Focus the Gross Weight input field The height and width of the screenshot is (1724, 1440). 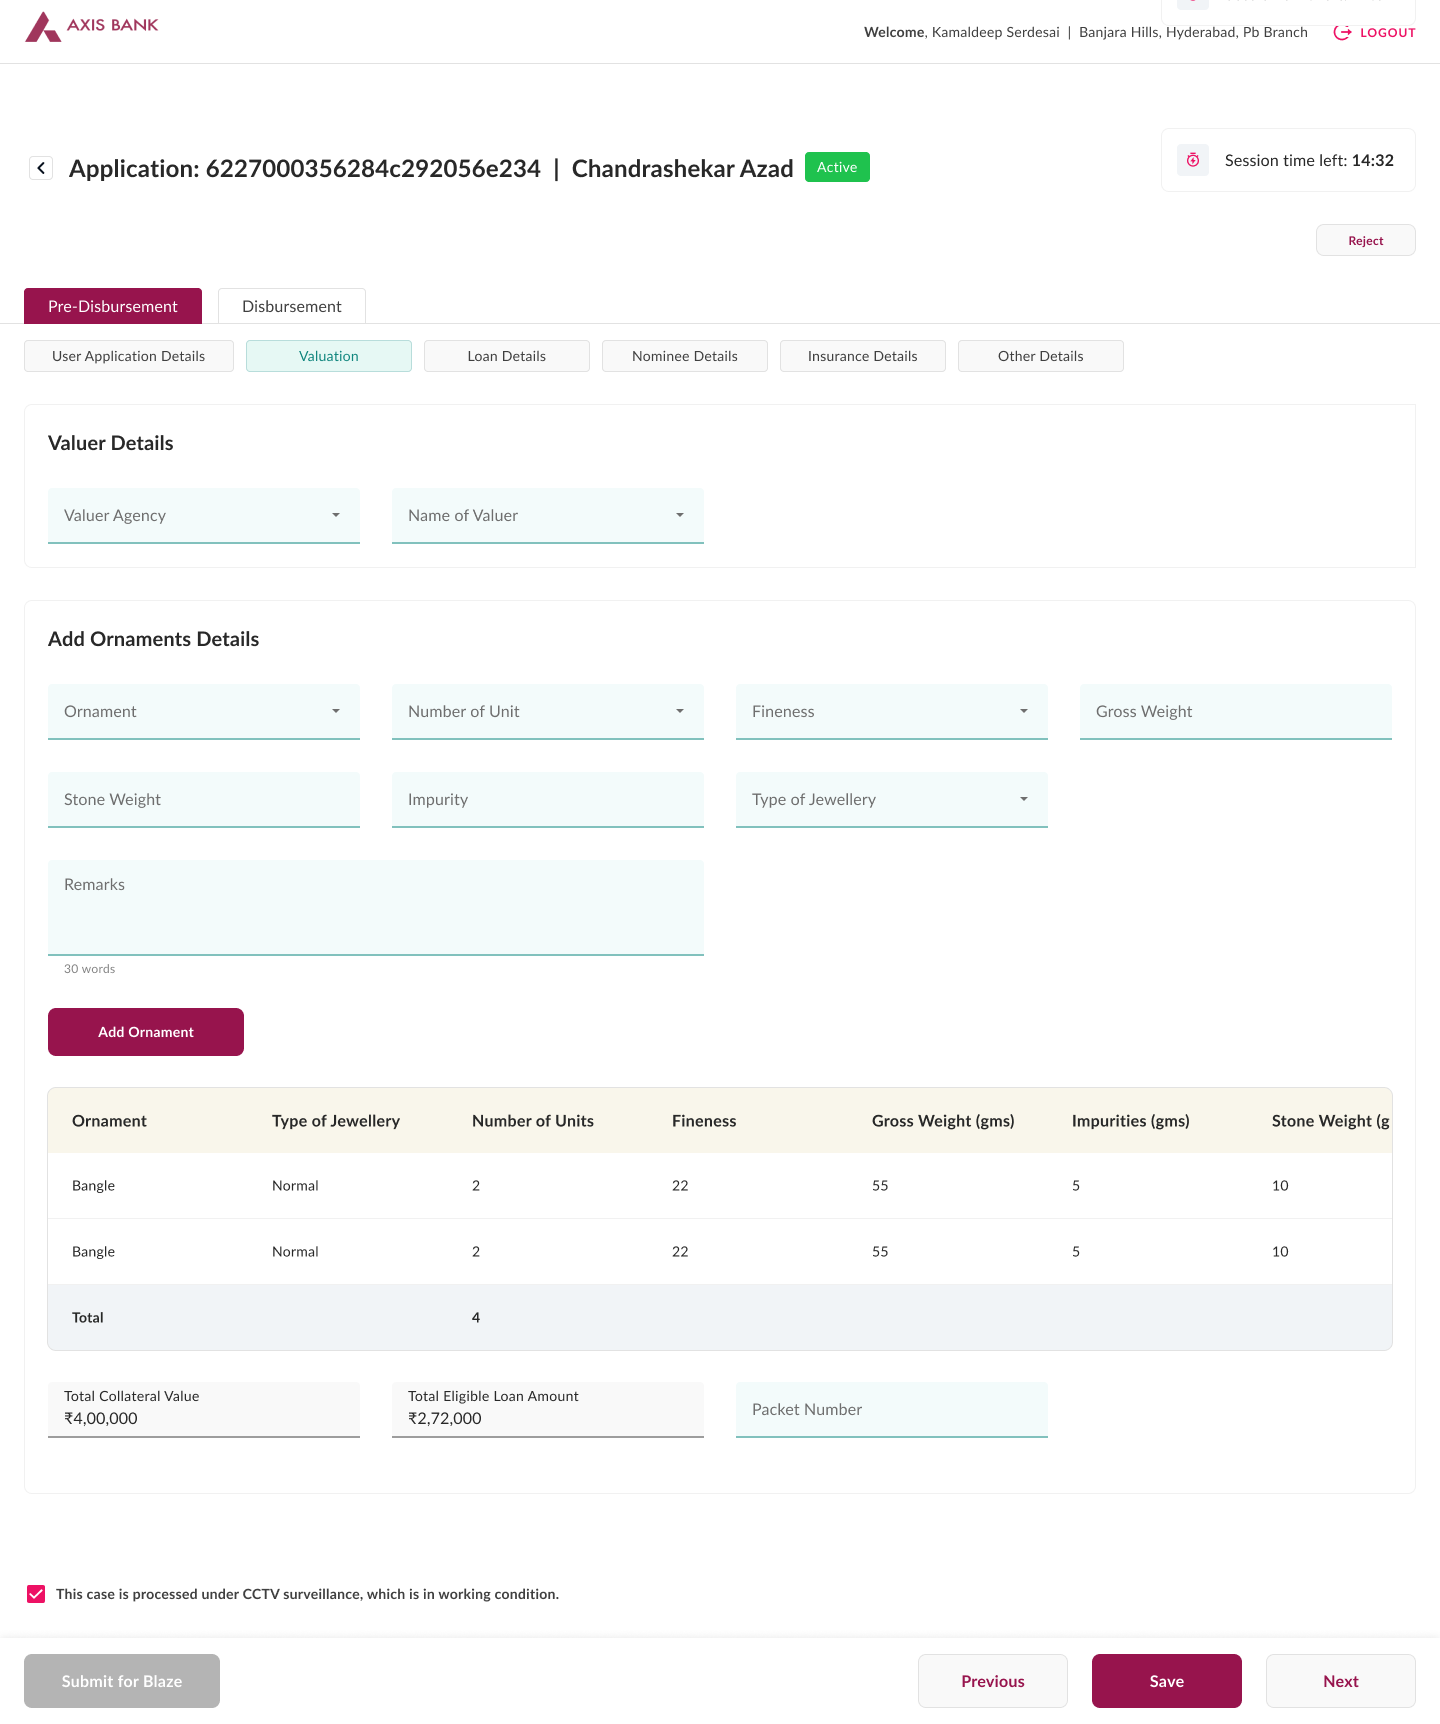point(1236,712)
